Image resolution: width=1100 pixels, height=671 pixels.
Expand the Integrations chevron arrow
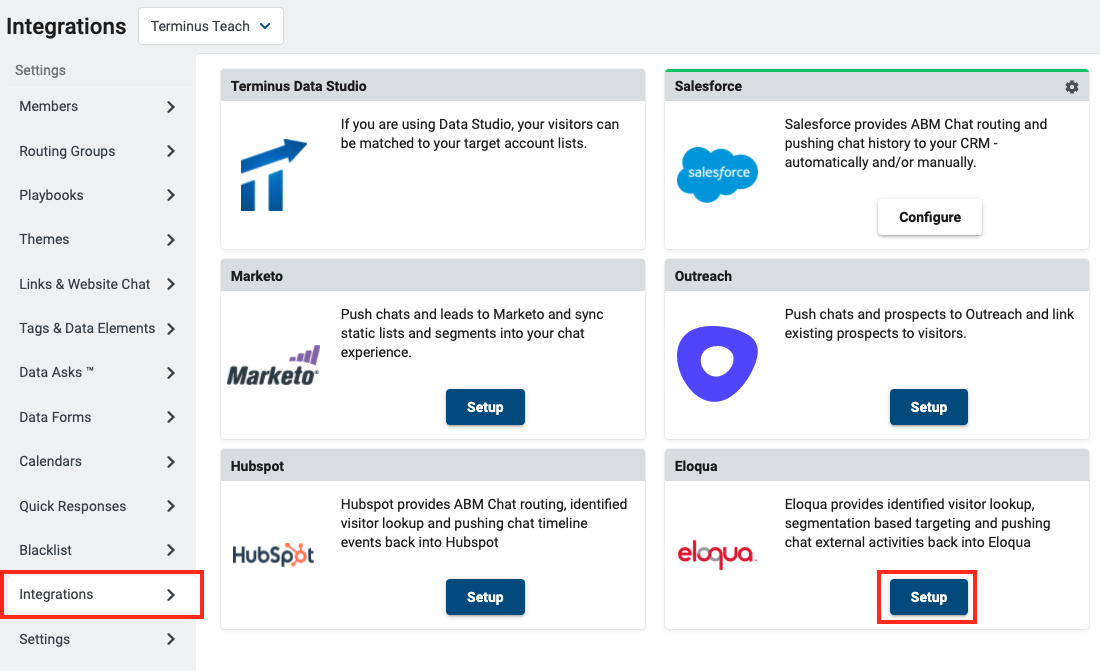point(170,595)
